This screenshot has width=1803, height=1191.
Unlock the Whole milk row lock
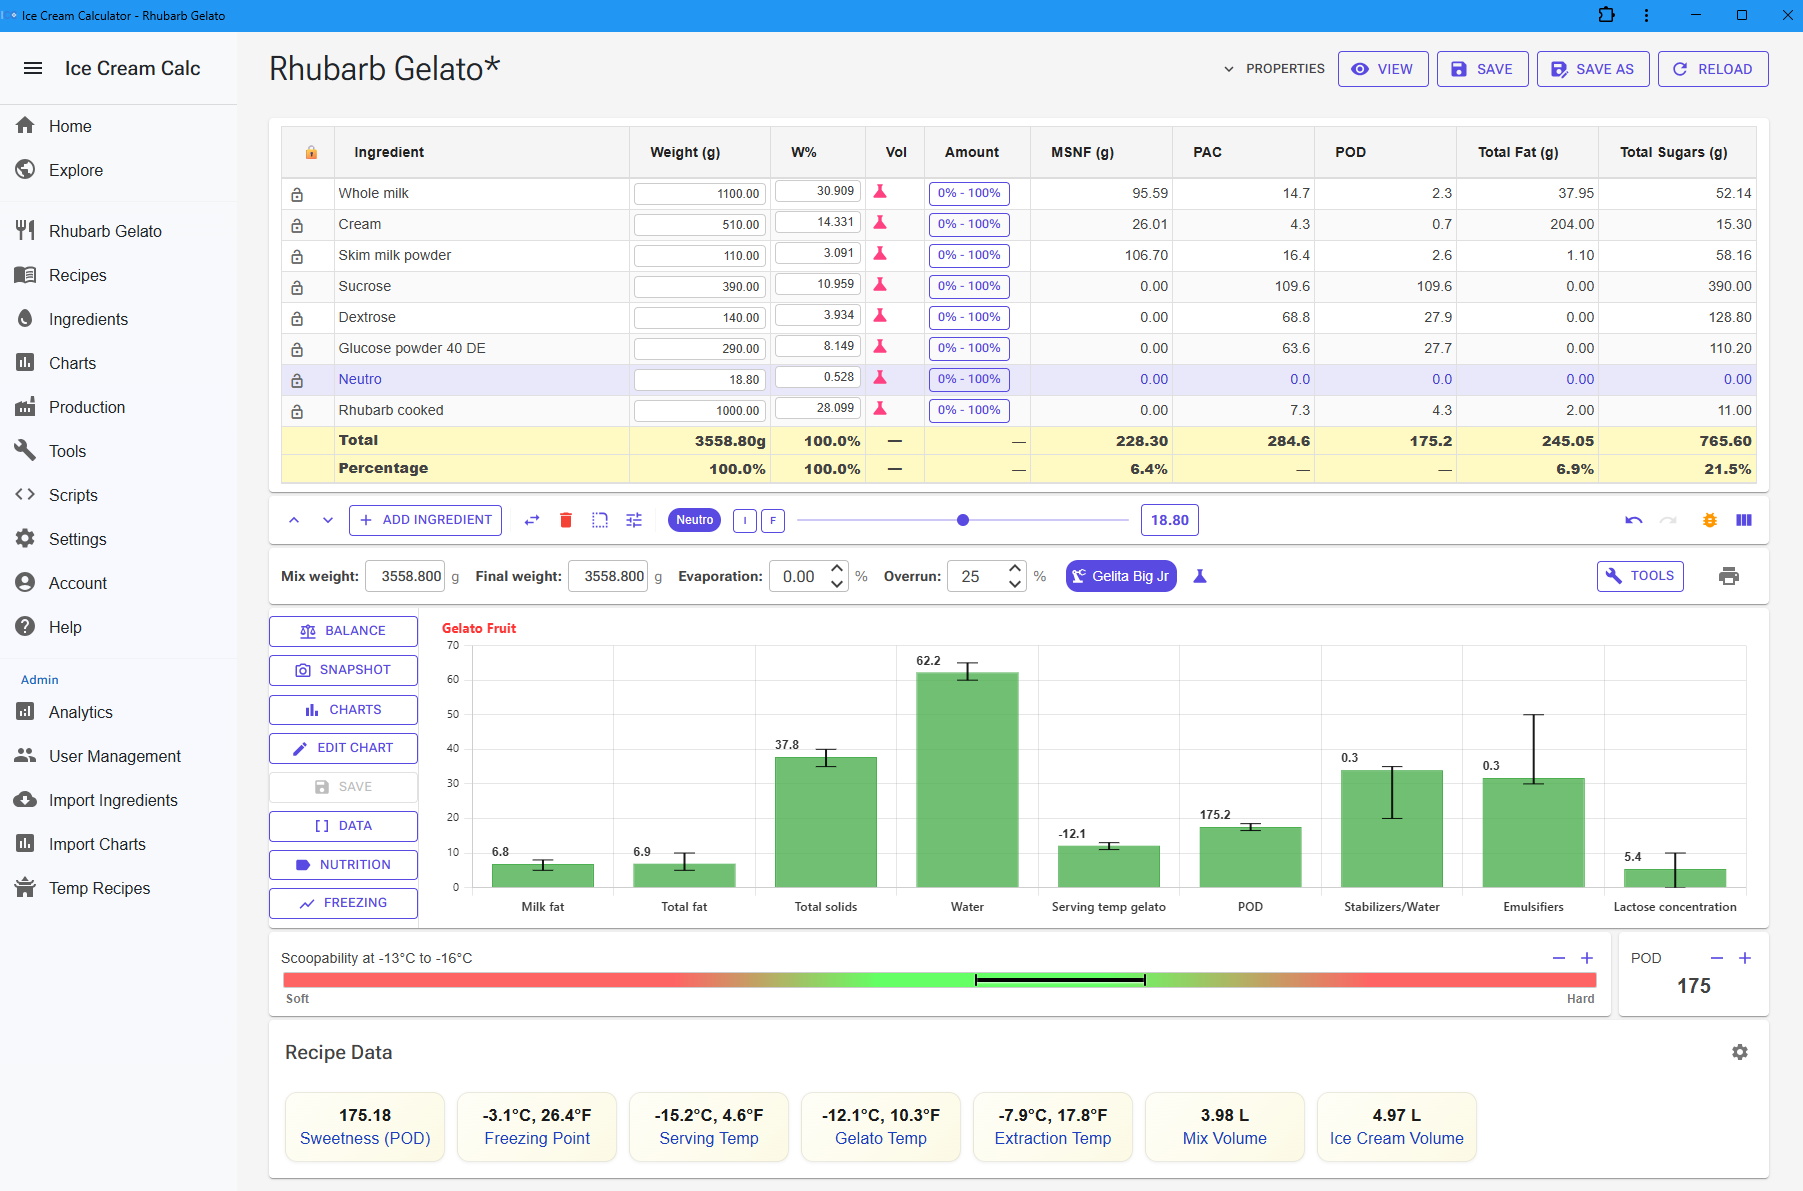click(x=297, y=193)
